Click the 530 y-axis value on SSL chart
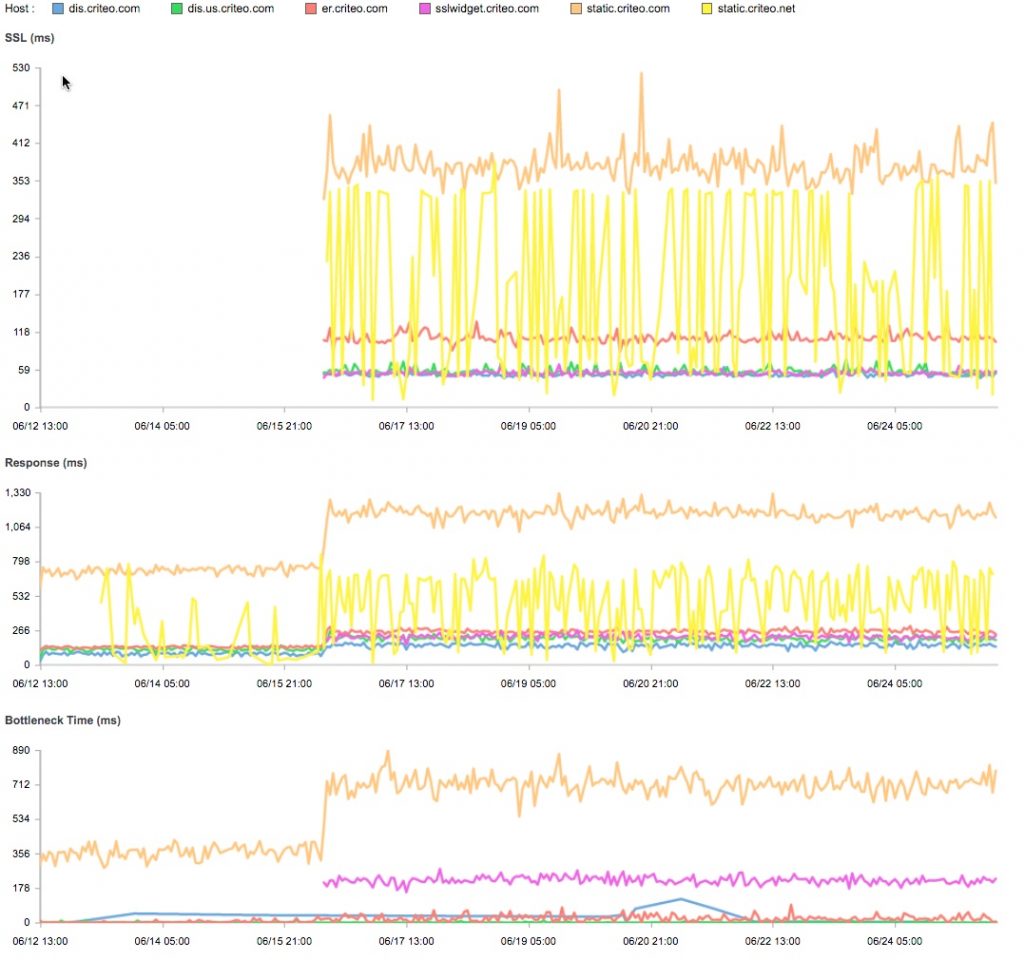Viewport: 1024px width, 960px height. 21,68
